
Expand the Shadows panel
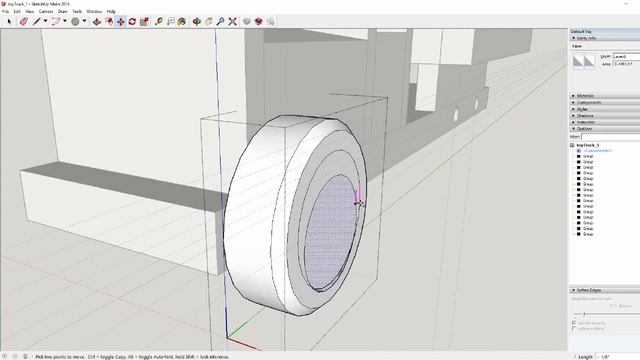click(x=573, y=116)
